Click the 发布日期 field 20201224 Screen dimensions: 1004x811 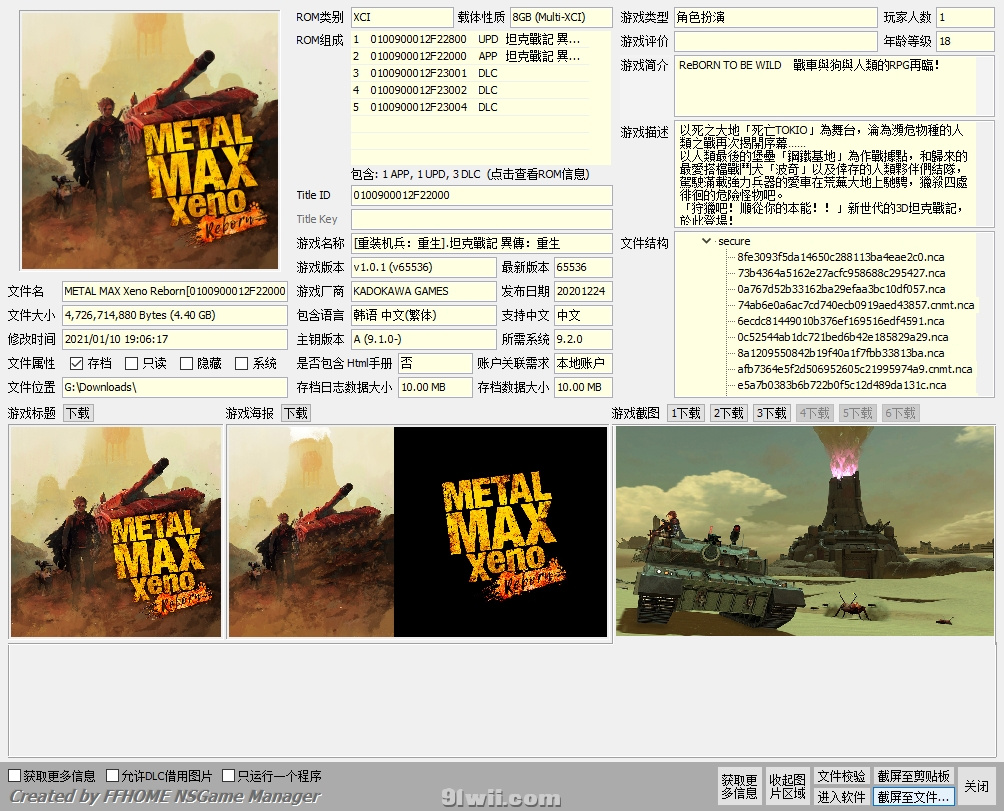583,291
